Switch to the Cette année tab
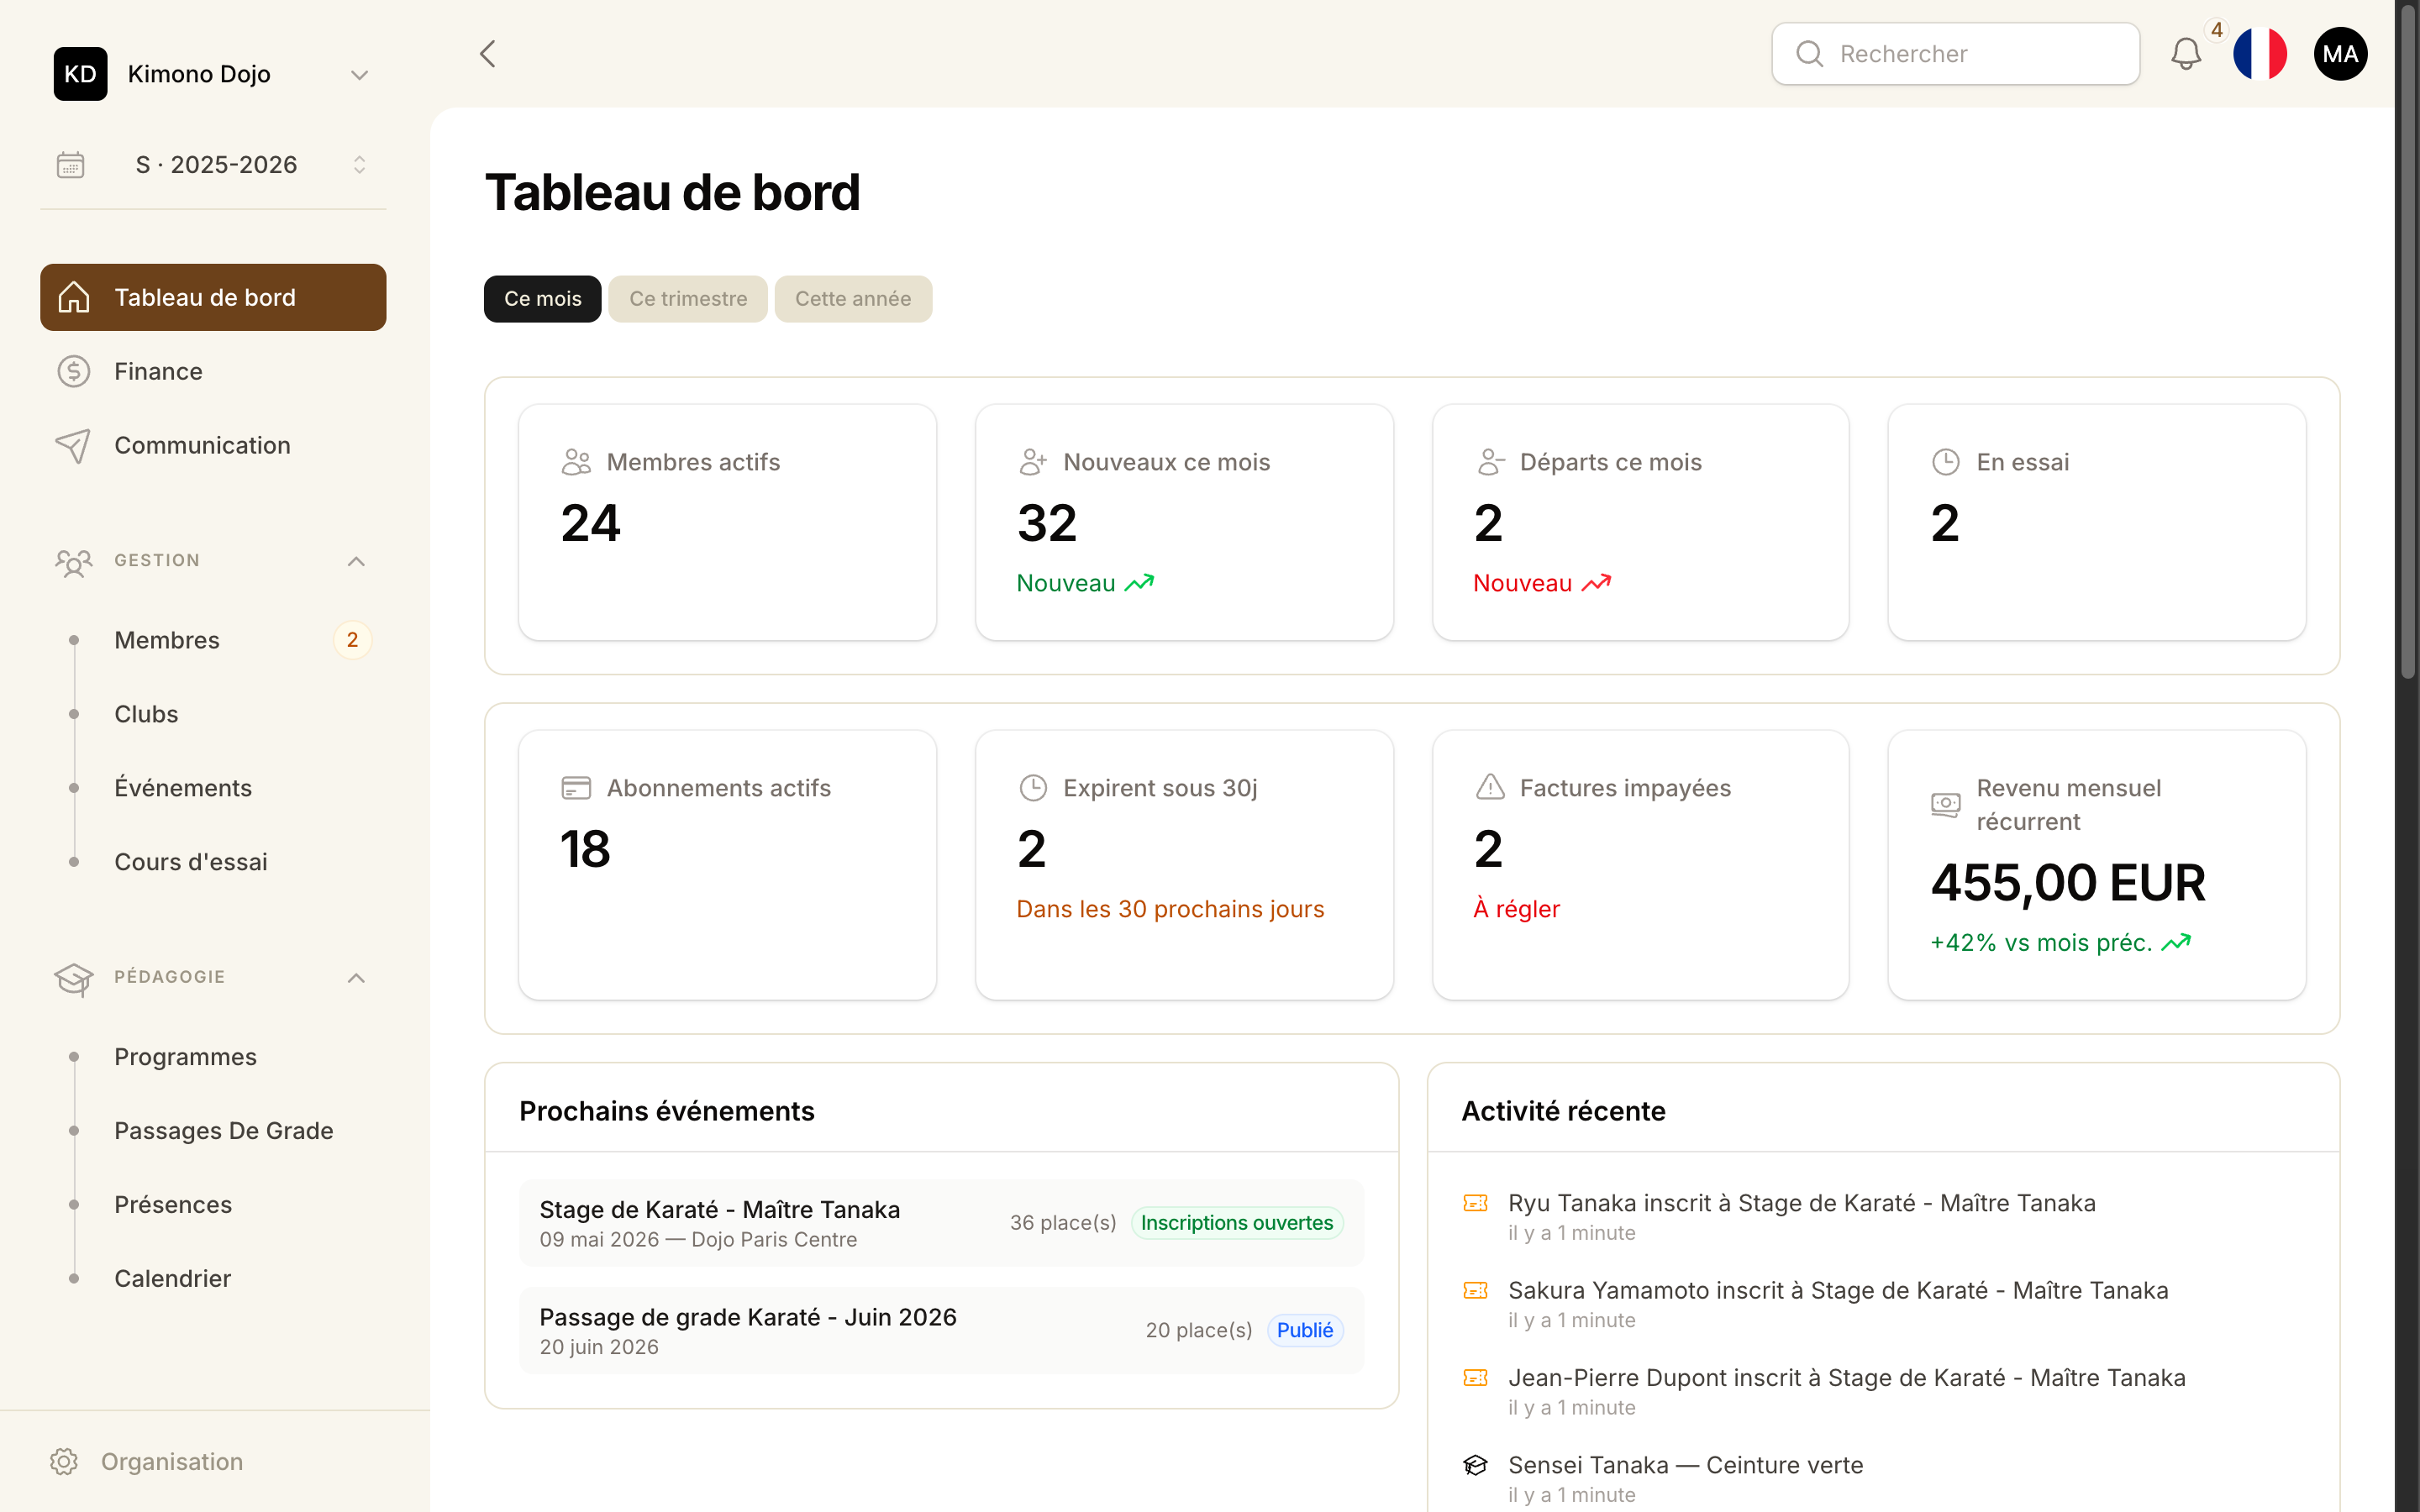The image size is (2420, 1512). point(853,298)
